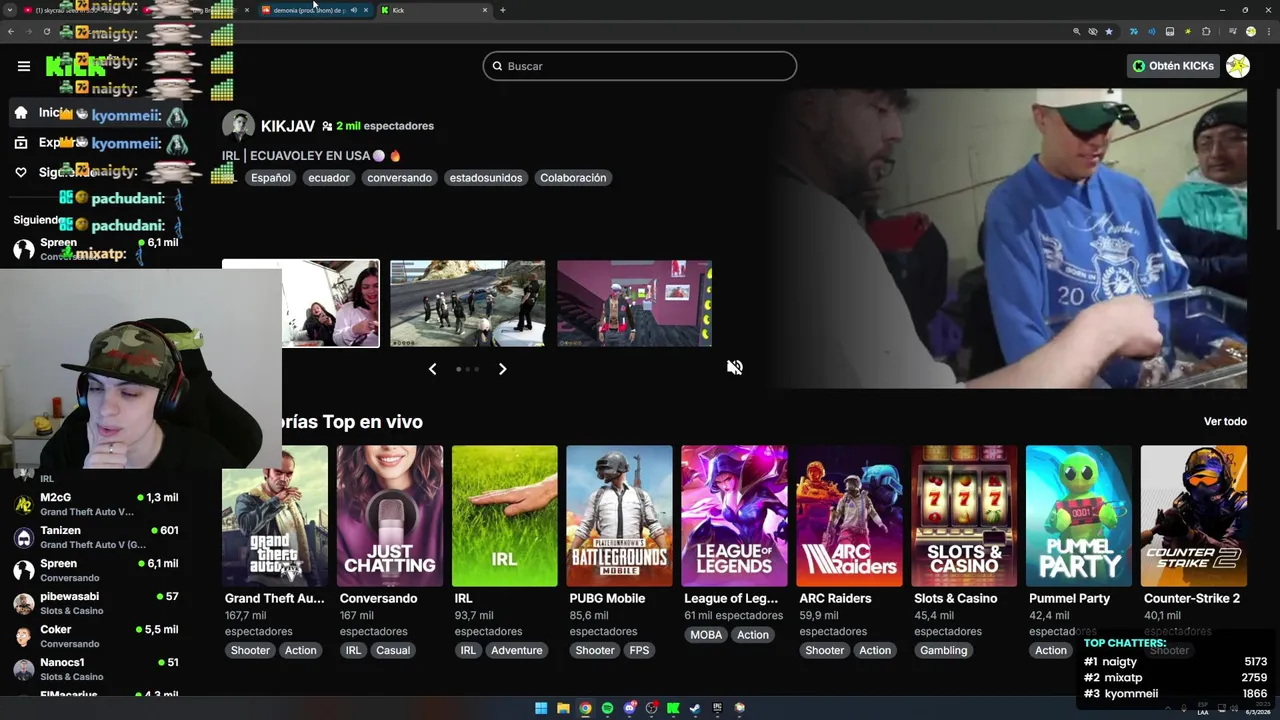Image resolution: width=1280 pixels, height=720 pixels.
Task: Open Just Chatting category cover
Action: click(389, 516)
